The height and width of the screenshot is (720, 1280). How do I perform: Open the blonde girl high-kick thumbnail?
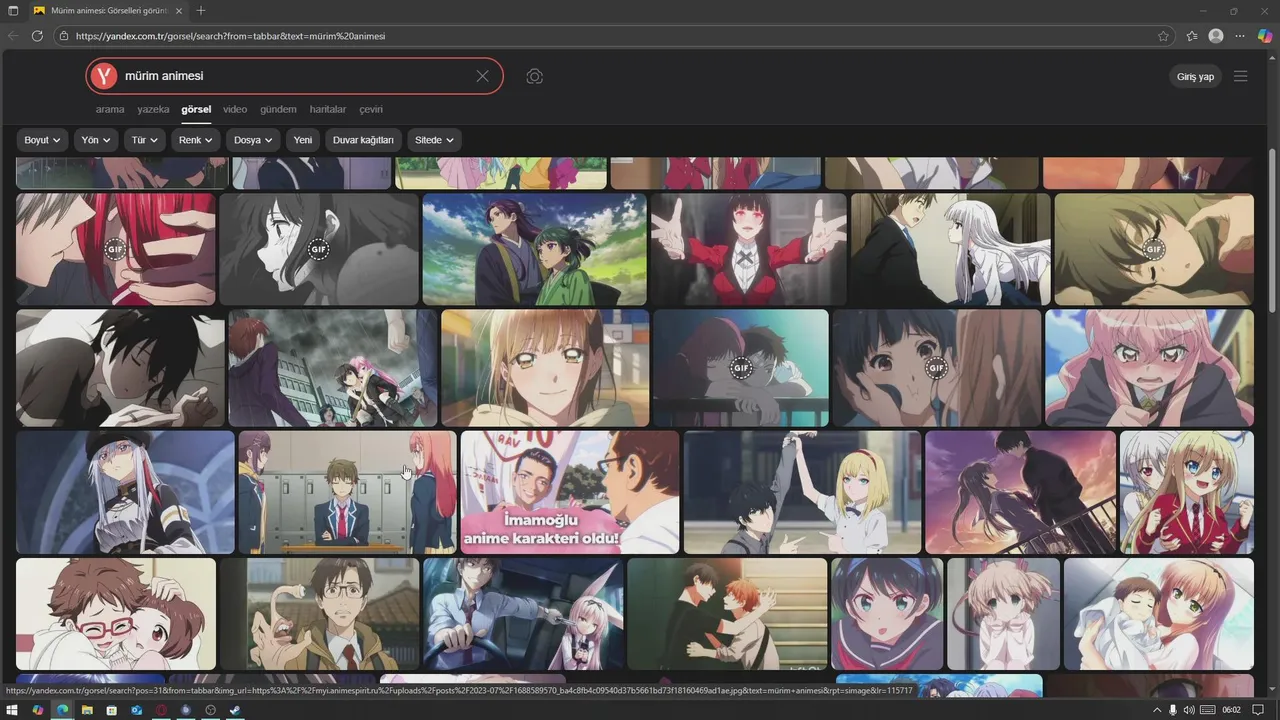tap(802, 492)
